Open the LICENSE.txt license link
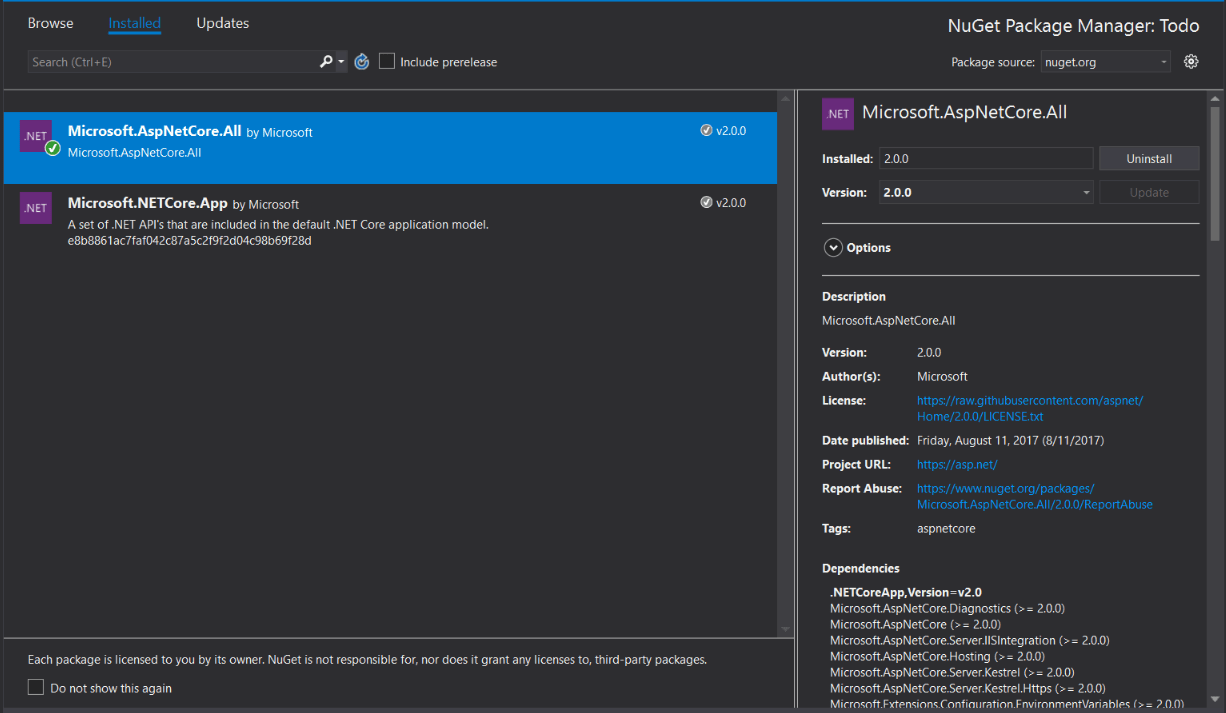The height and width of the screenshot is (713, 1226). coord(1030,408)
